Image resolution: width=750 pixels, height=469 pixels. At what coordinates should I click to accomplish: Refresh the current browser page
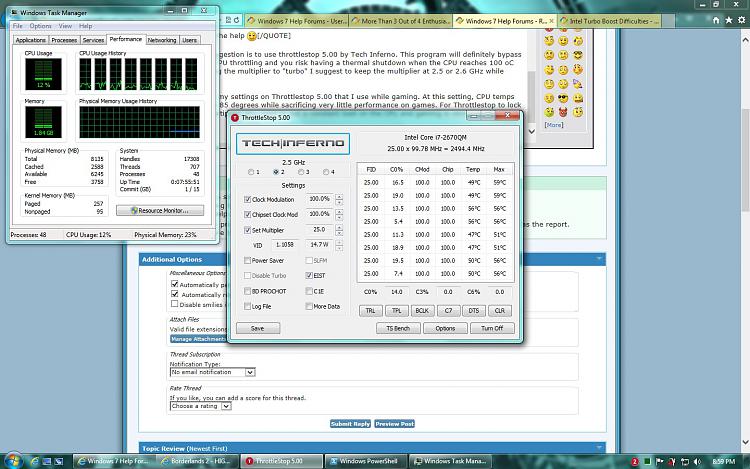(x=237, y=21)
